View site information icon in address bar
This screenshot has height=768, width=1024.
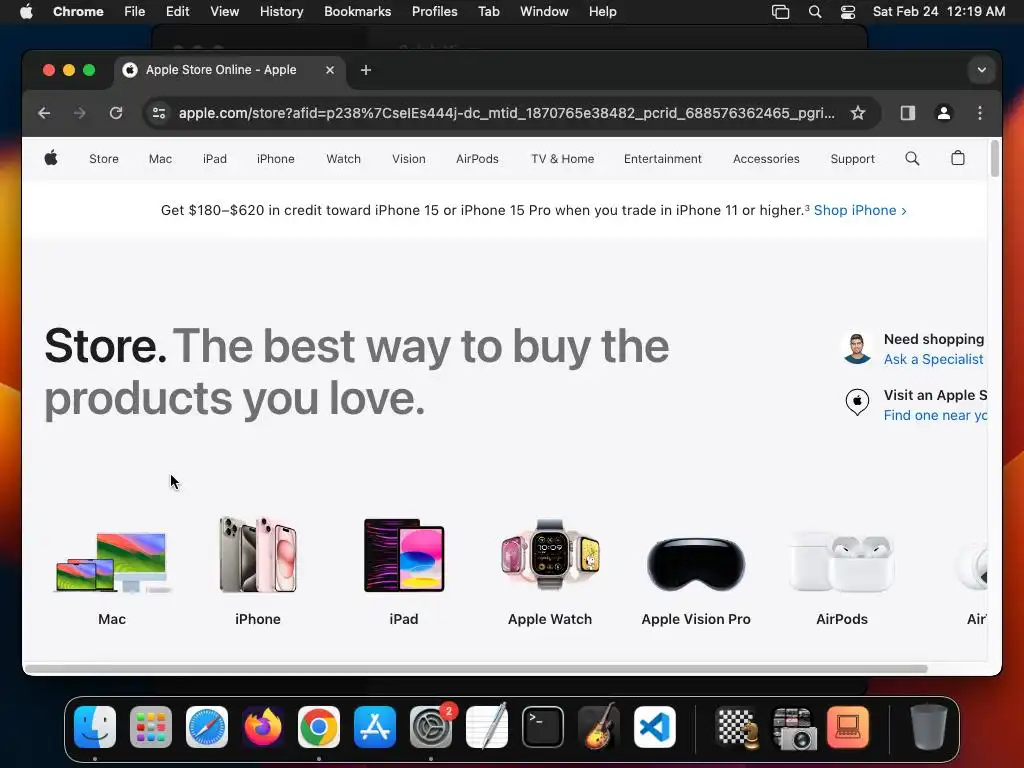pyautogui.click(x=159, y=113)
